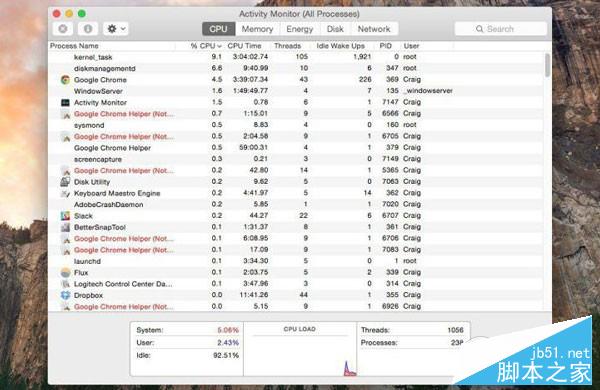Select the WindowServer process
The width and height of the screenshot is (600, 390).
296,91
